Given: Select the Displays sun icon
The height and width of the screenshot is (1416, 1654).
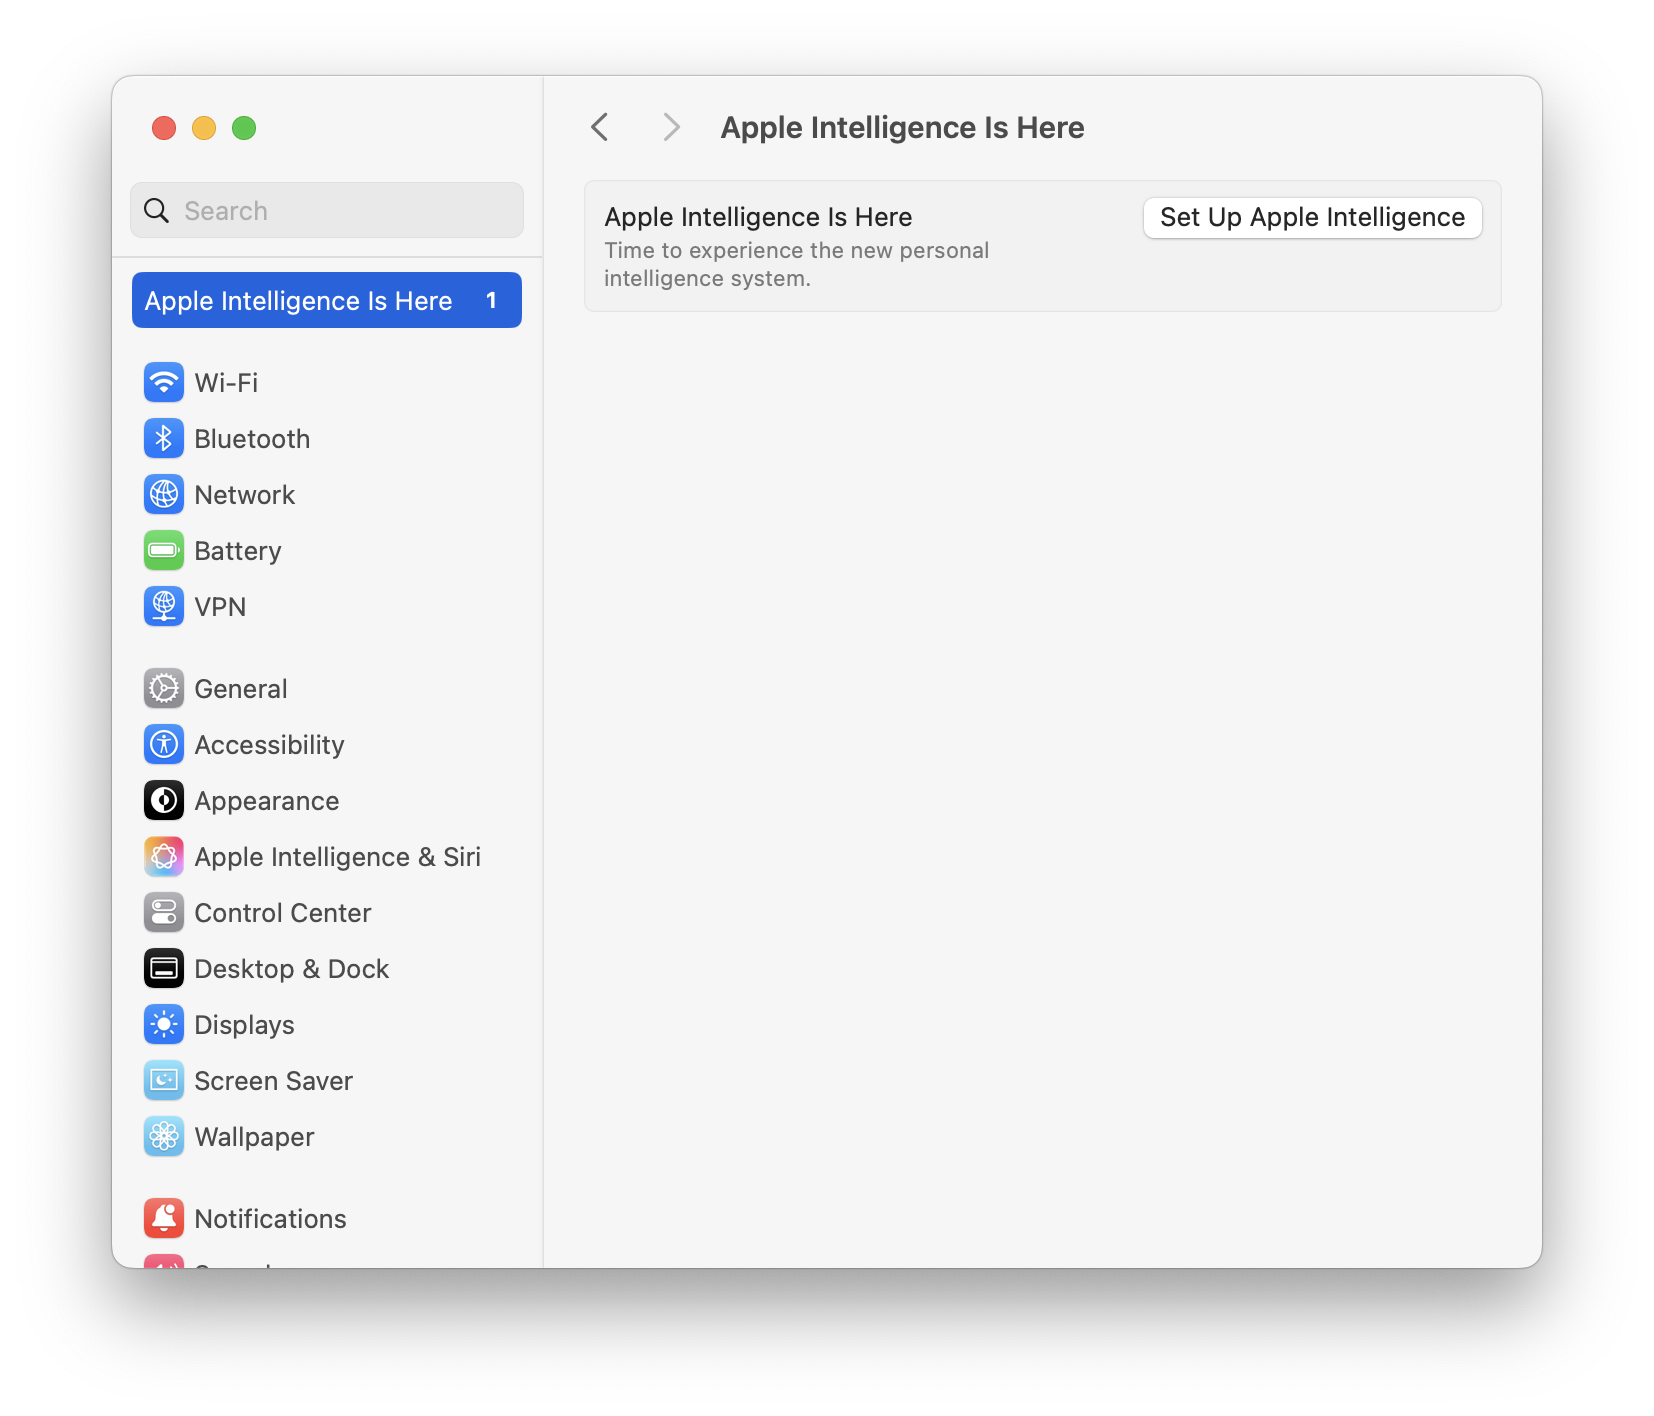Looking at the screenshot, I should [164, 1024].
